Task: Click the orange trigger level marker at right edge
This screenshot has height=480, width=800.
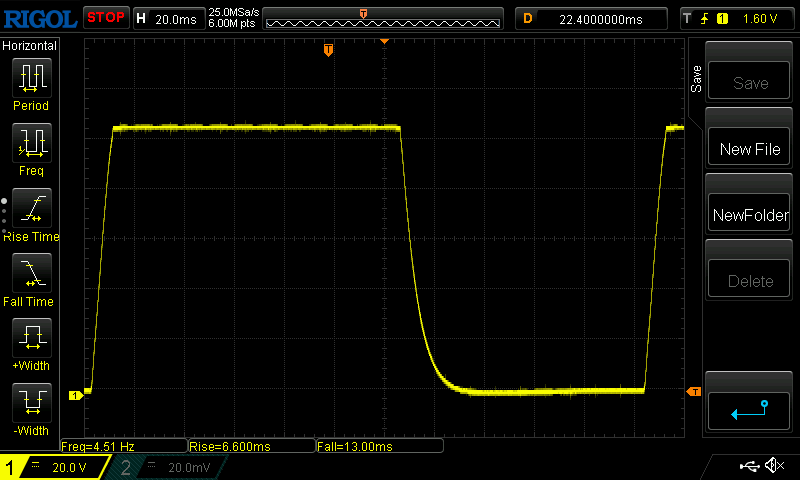Action: pos(694,391)
